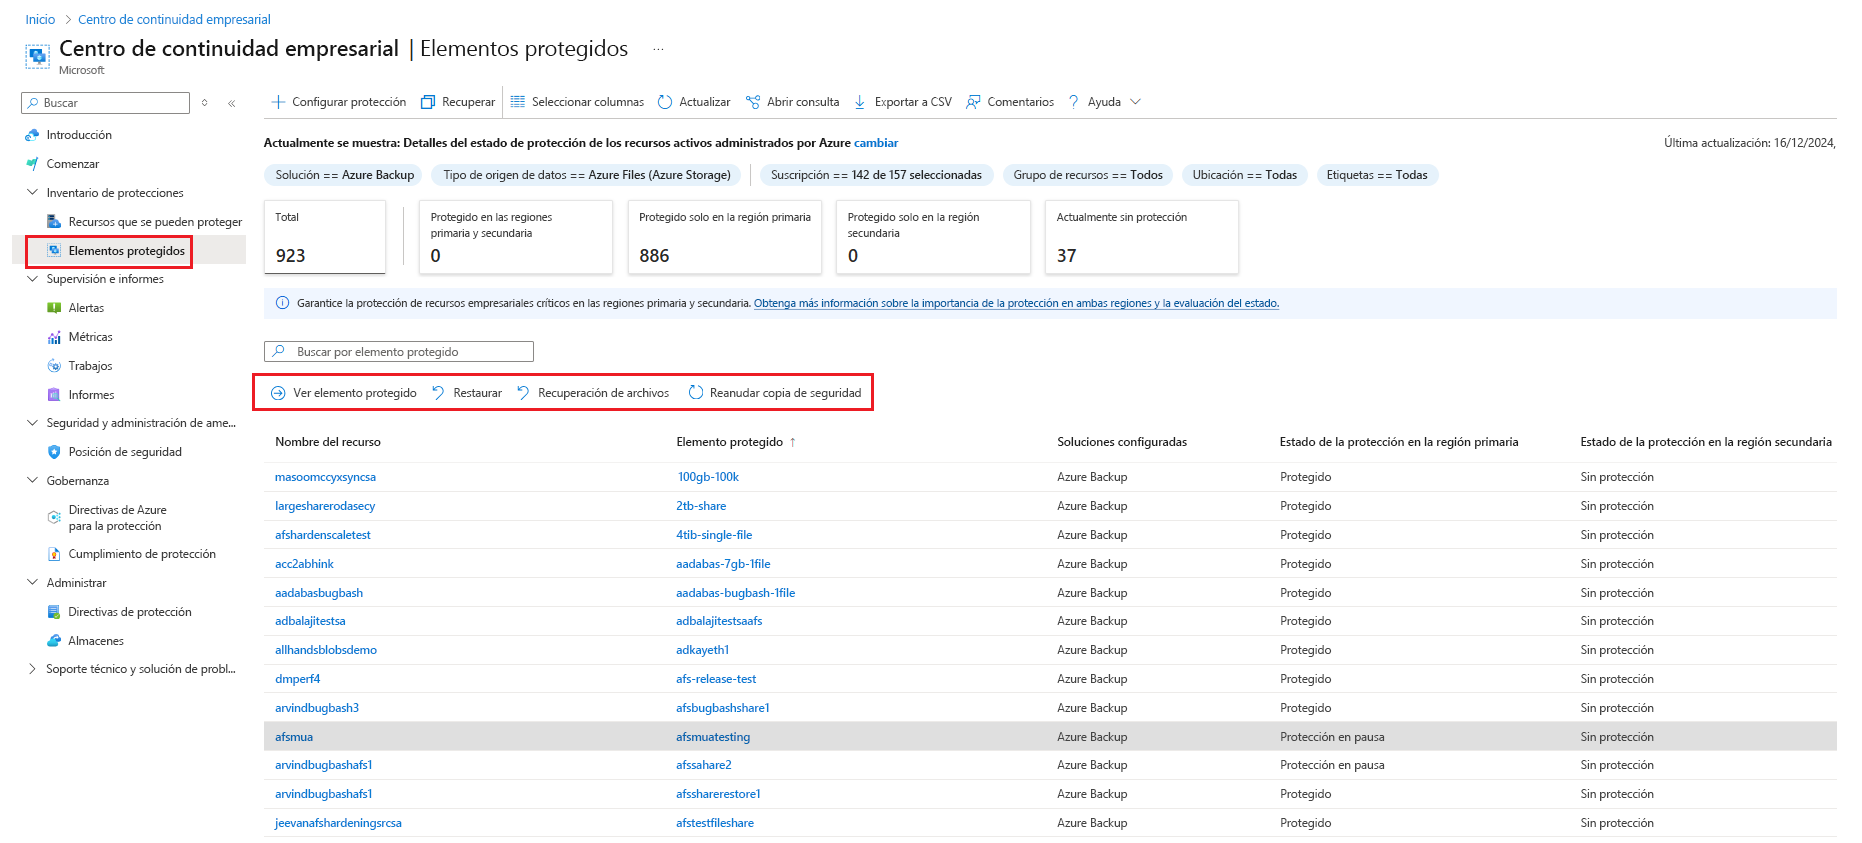Open the masoomccyxsyncsa resource link
1862x843 pixels.
[x=325, y=477]
